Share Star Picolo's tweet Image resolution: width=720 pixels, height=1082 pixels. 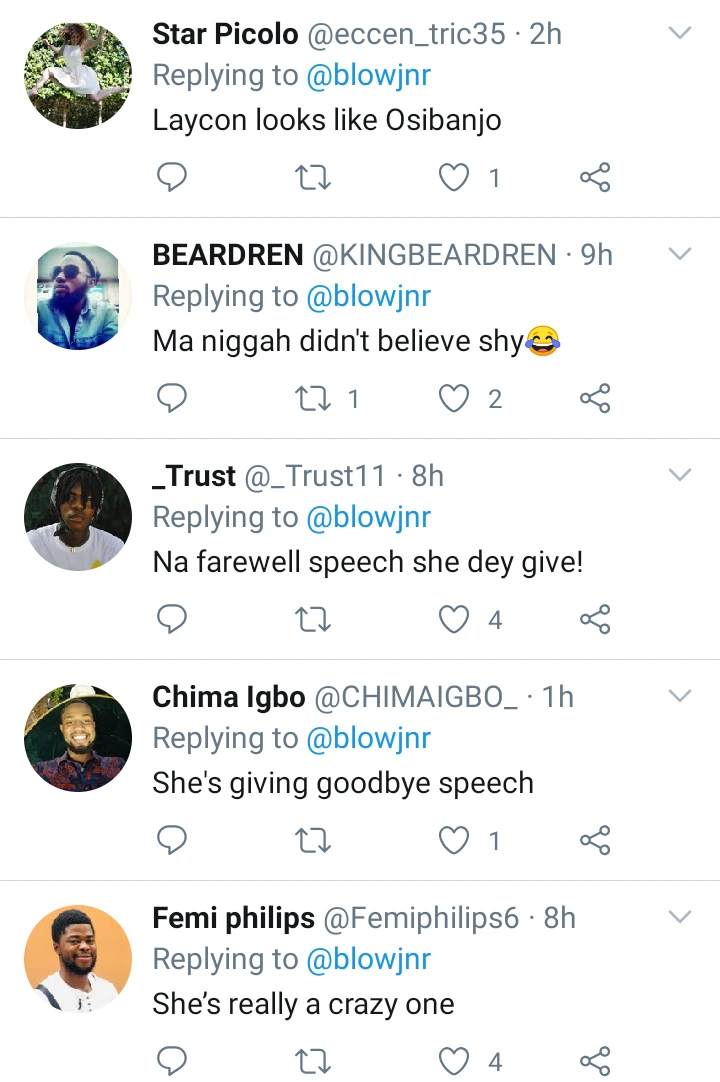(x=595, y=178)
